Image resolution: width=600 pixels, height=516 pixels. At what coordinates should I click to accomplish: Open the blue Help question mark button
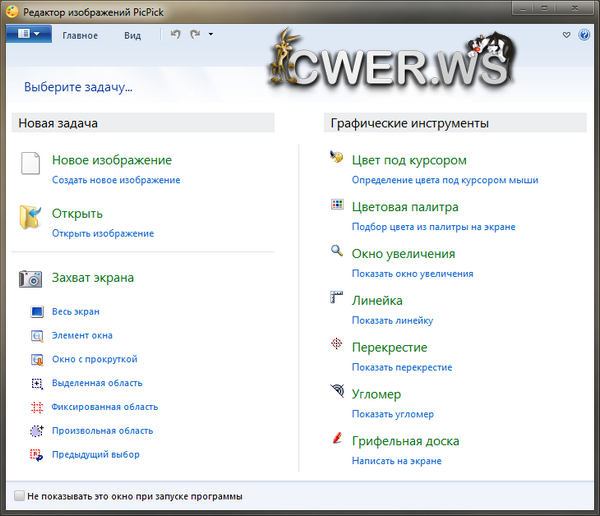point(585,35)
